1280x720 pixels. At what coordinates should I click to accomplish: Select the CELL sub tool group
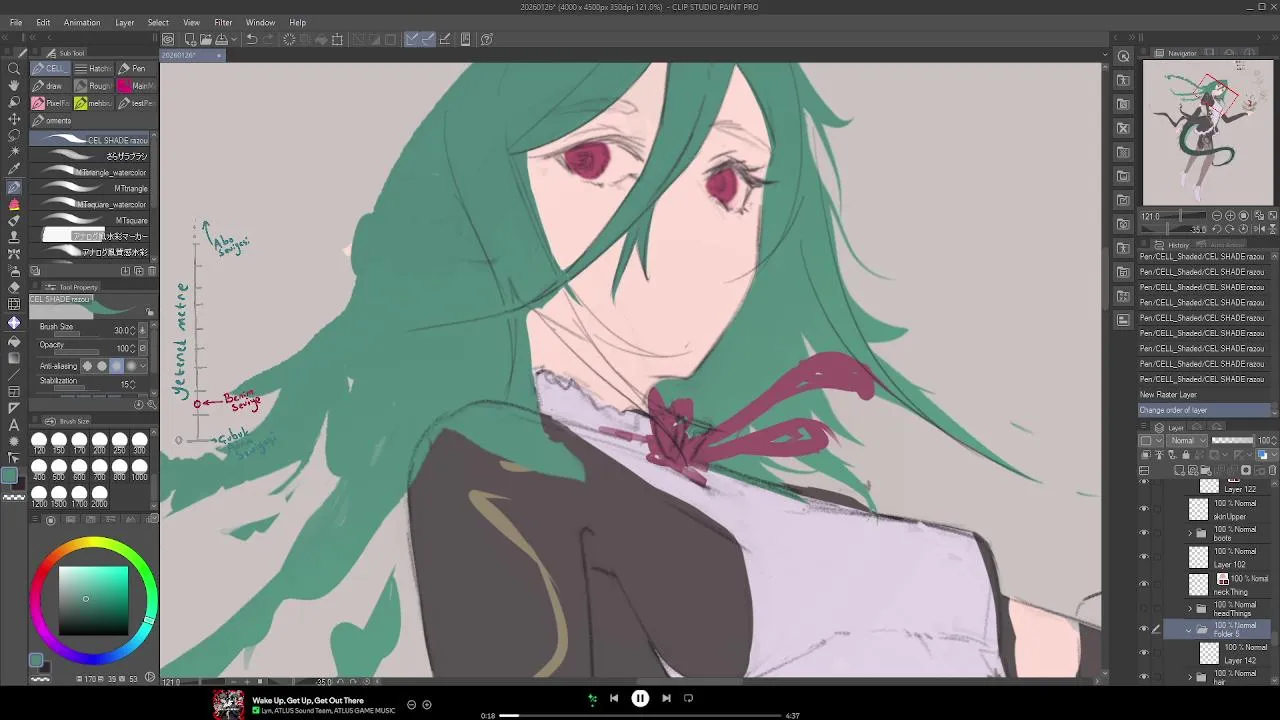coord(49,68)
